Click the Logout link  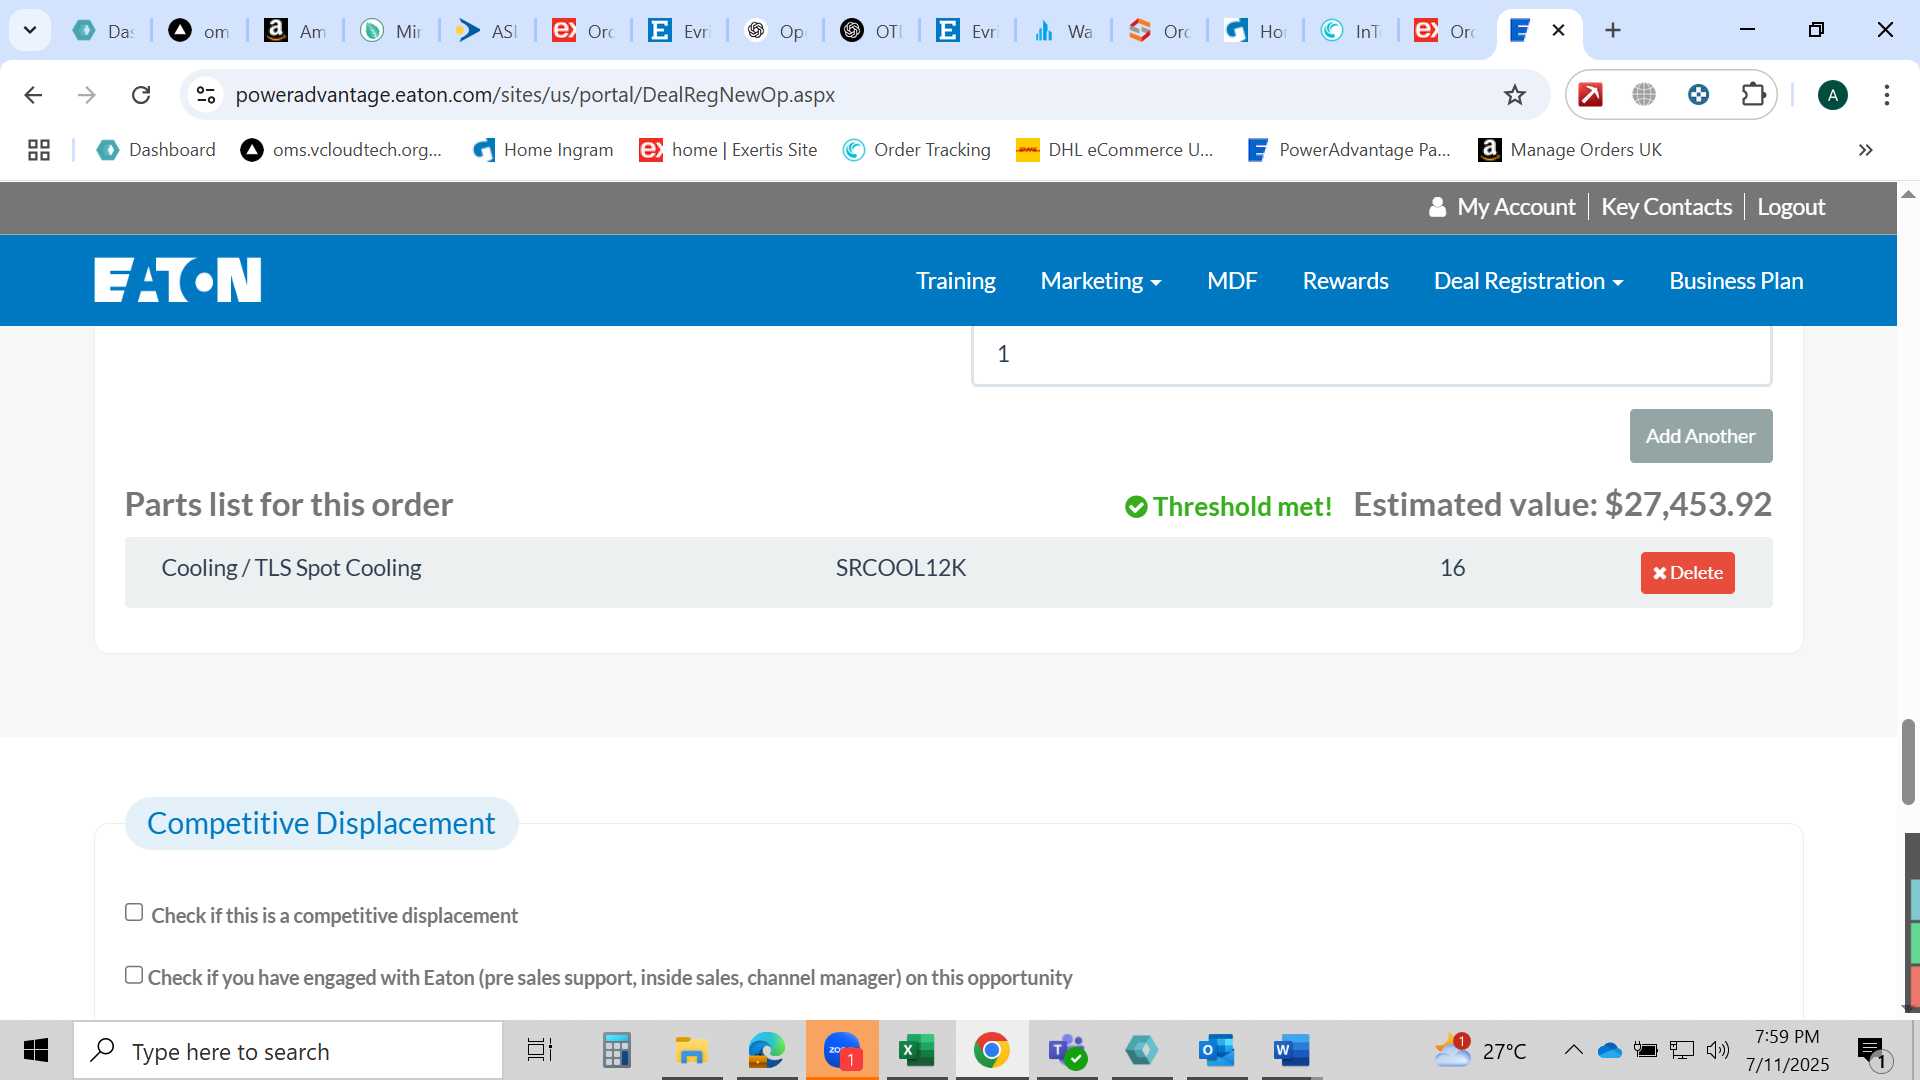(1791, 207)
